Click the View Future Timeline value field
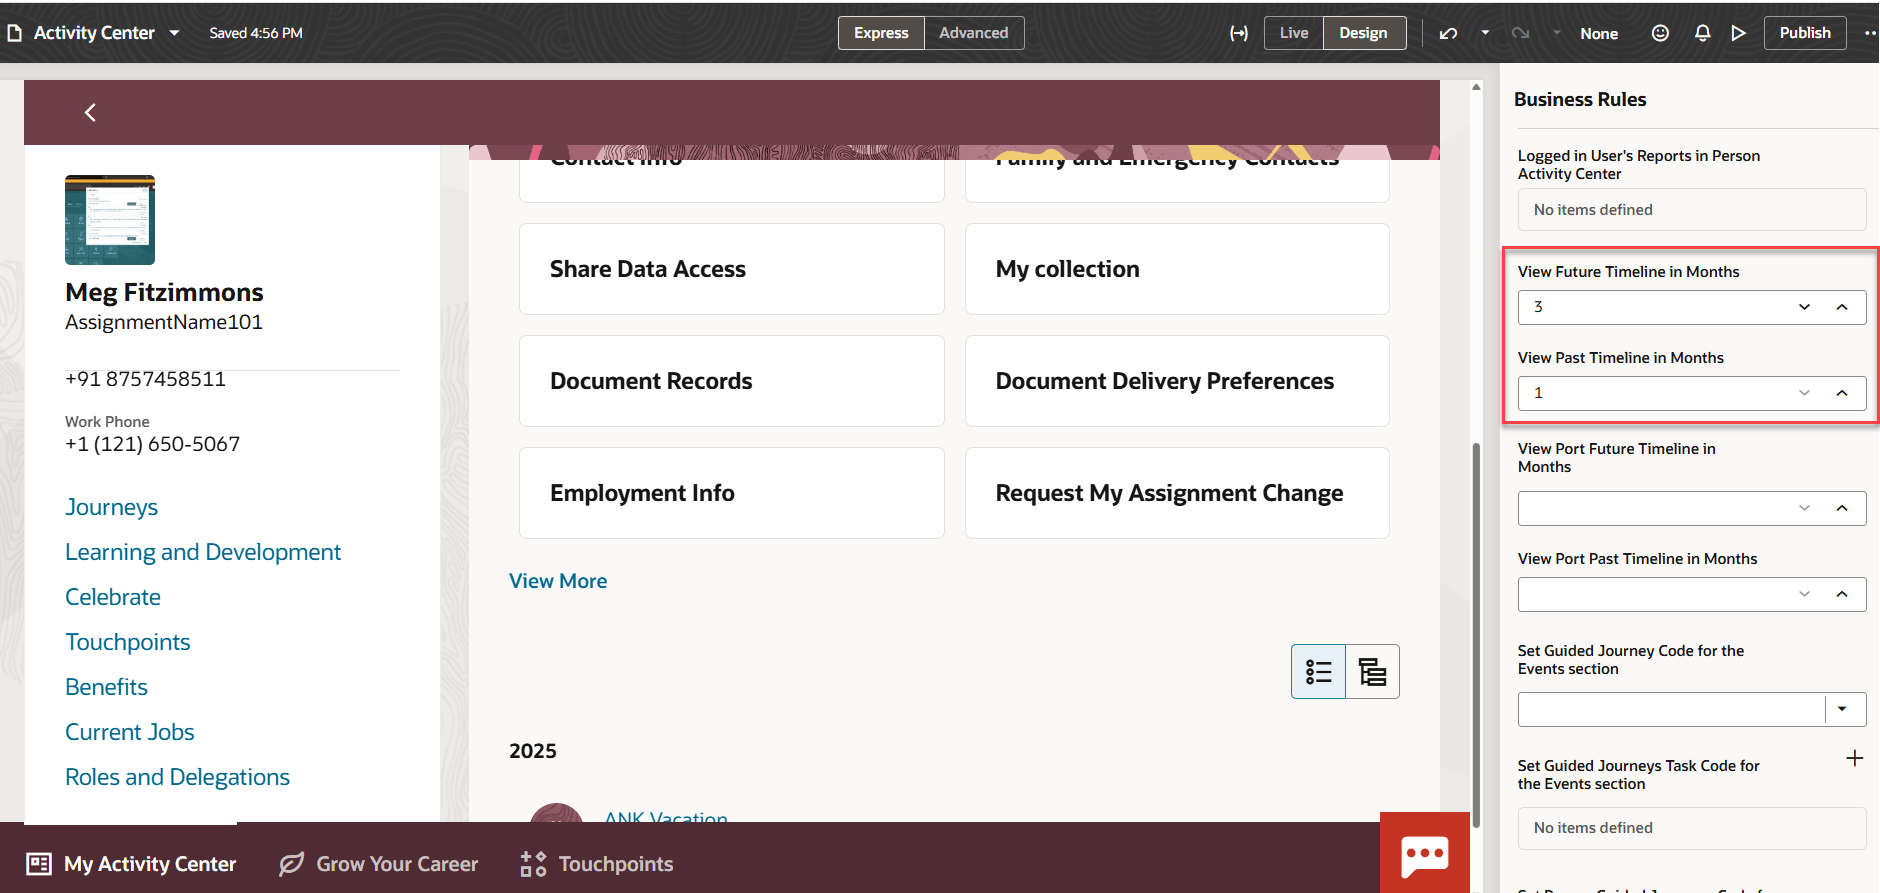1880x893 pixels. click(x=1655, y=307)
